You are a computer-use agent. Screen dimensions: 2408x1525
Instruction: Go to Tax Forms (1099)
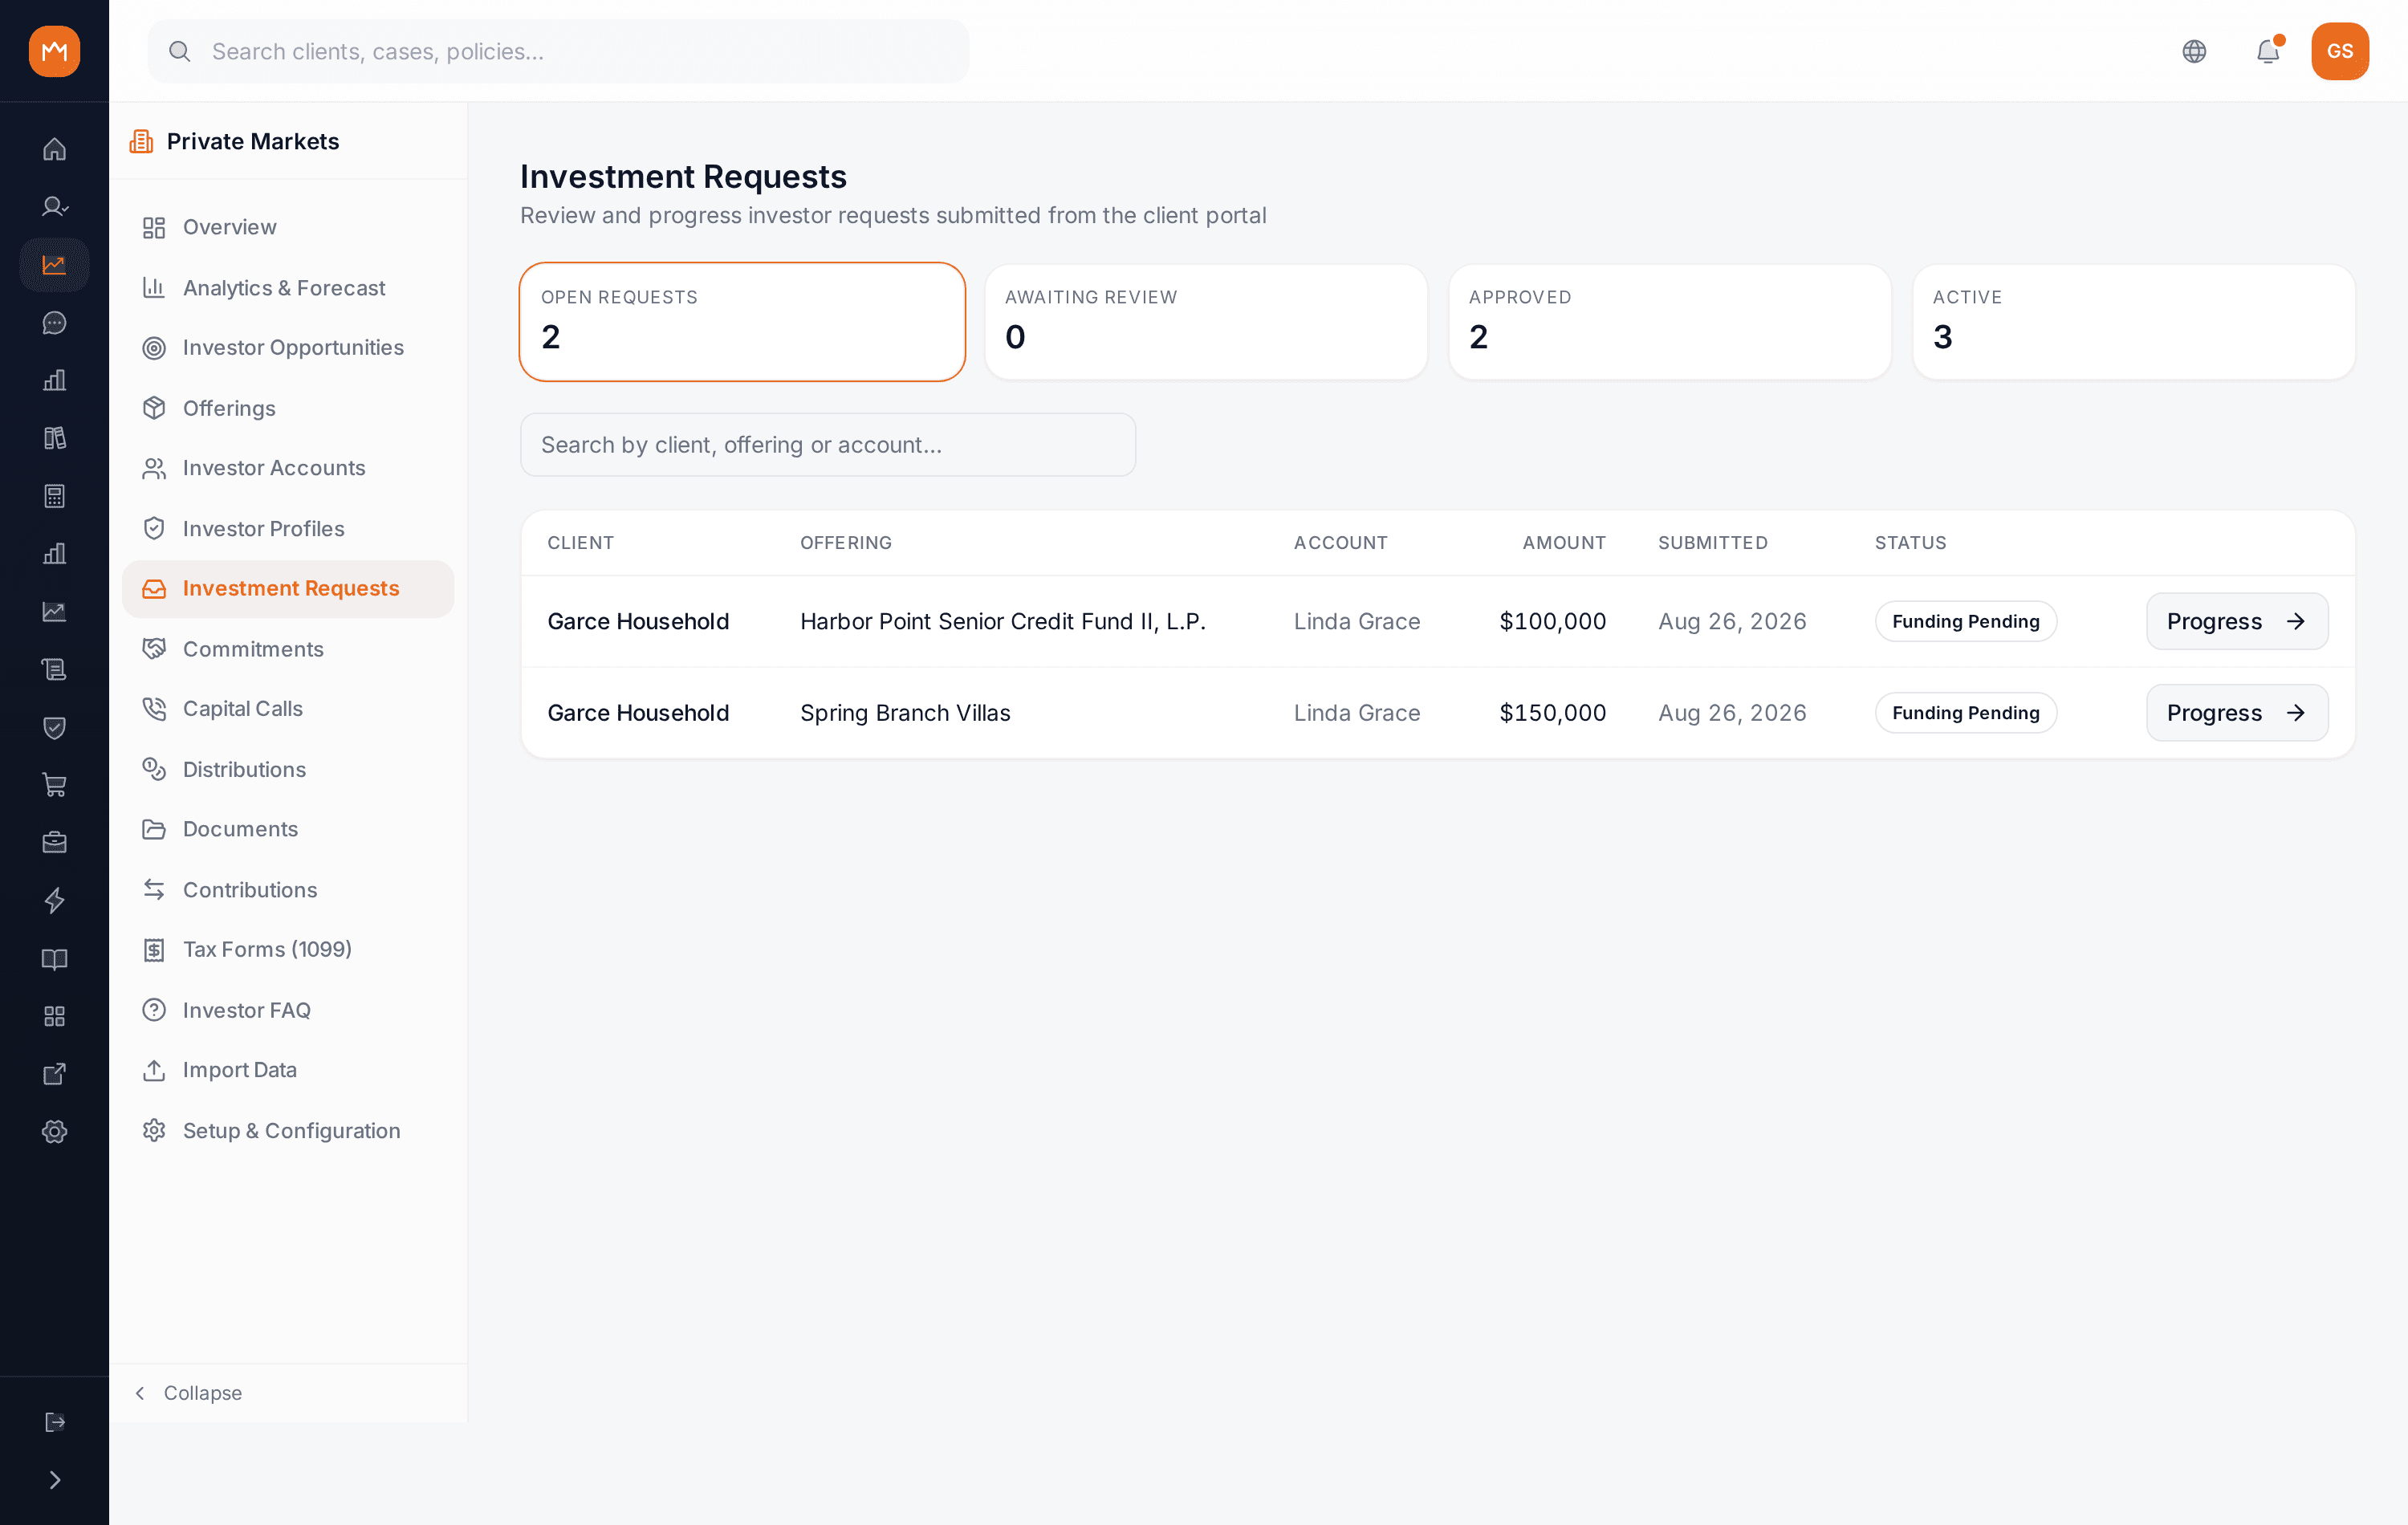coord(288,949)
